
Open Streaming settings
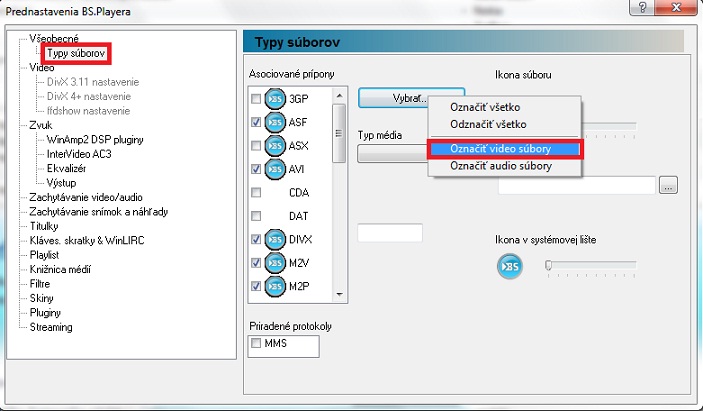point(51,327)
